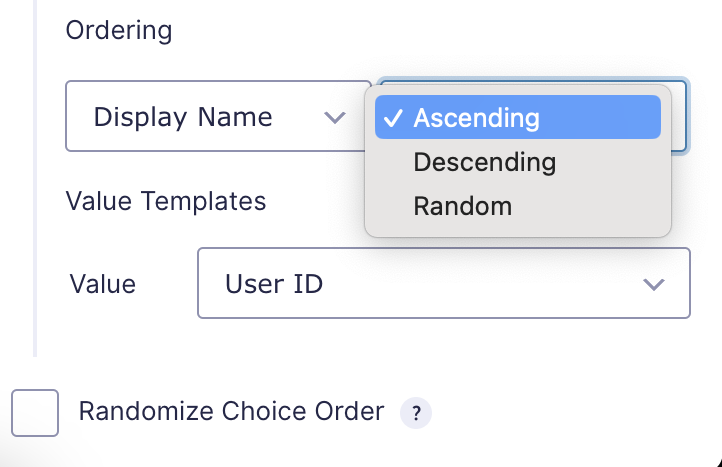Click the checkmark next to Ascending

click(393, 118)
